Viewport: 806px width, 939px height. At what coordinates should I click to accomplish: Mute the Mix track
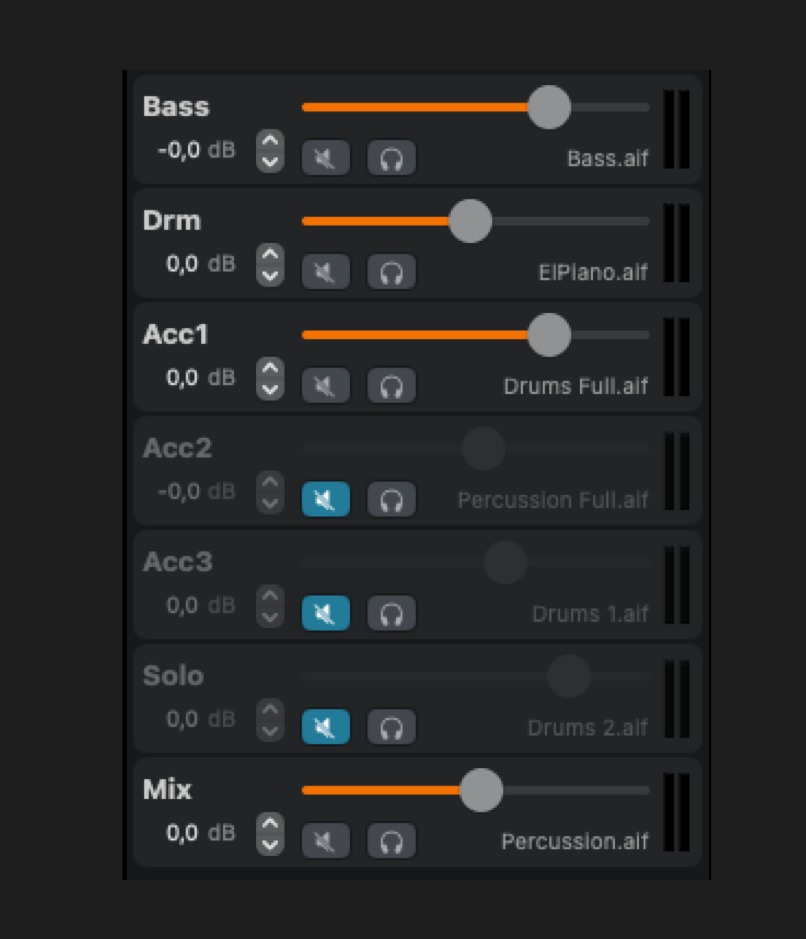click(325, 841)
